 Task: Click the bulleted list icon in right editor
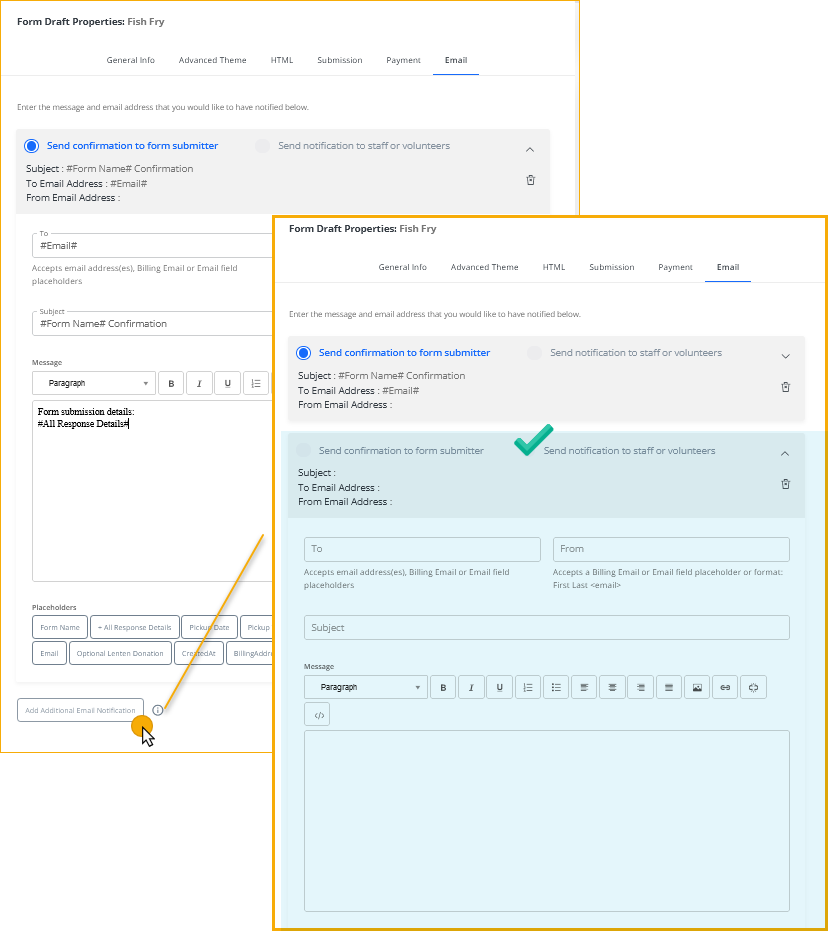click(x=556, y=687)
